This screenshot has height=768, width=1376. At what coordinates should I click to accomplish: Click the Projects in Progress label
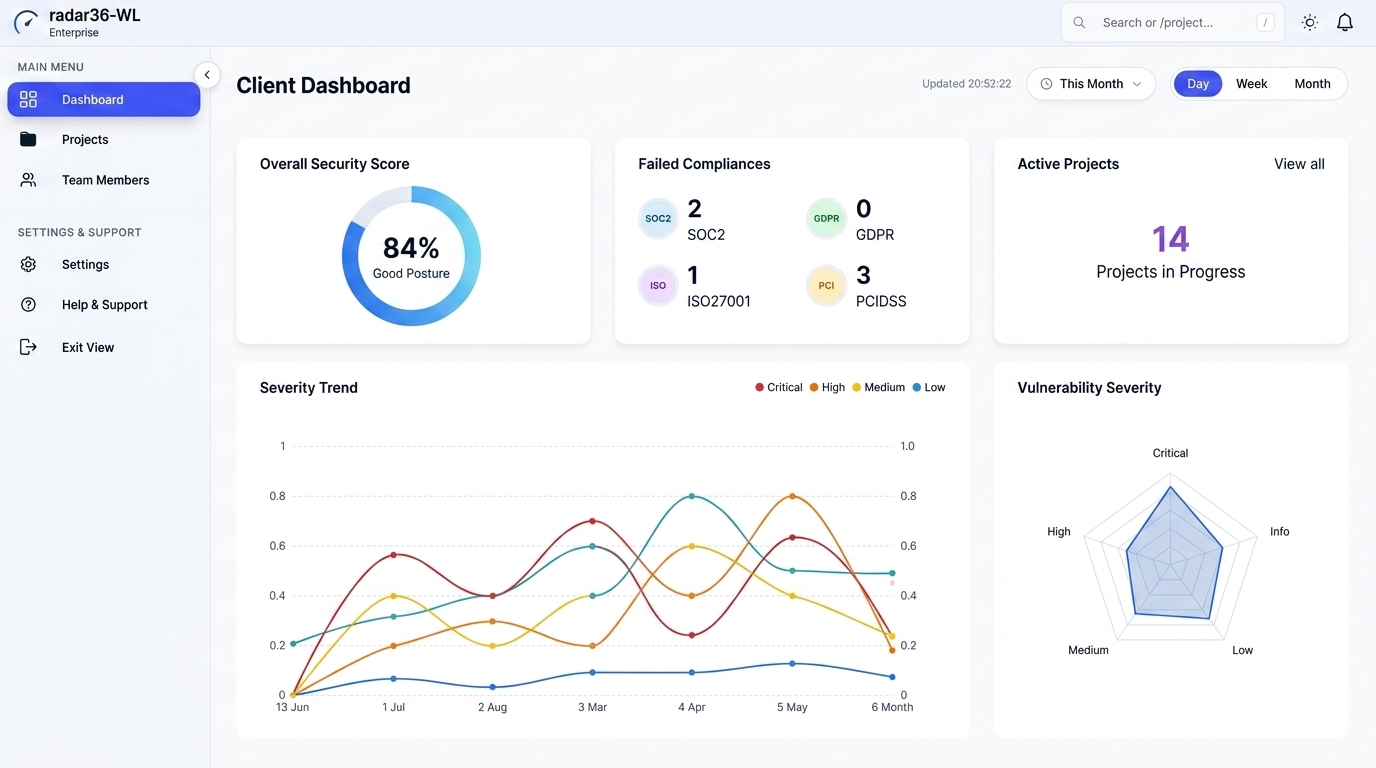(1170, 272)
